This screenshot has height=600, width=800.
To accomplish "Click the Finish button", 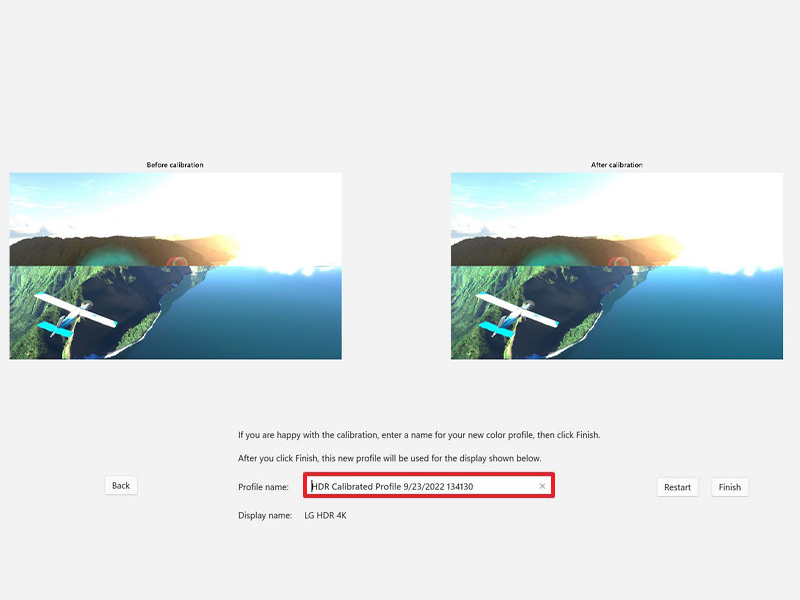I will tap(730, 487).
